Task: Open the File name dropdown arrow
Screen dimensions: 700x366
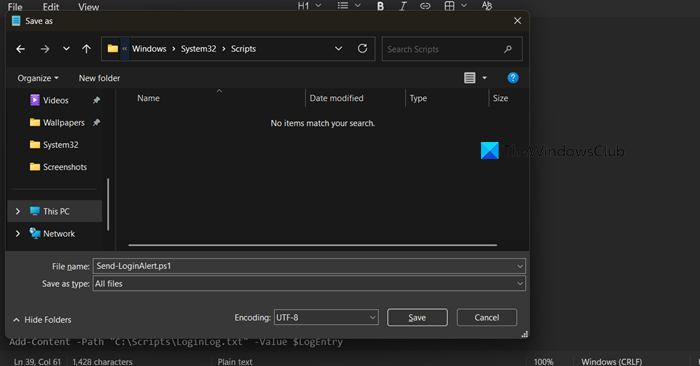Action: (x=520, y=266)
